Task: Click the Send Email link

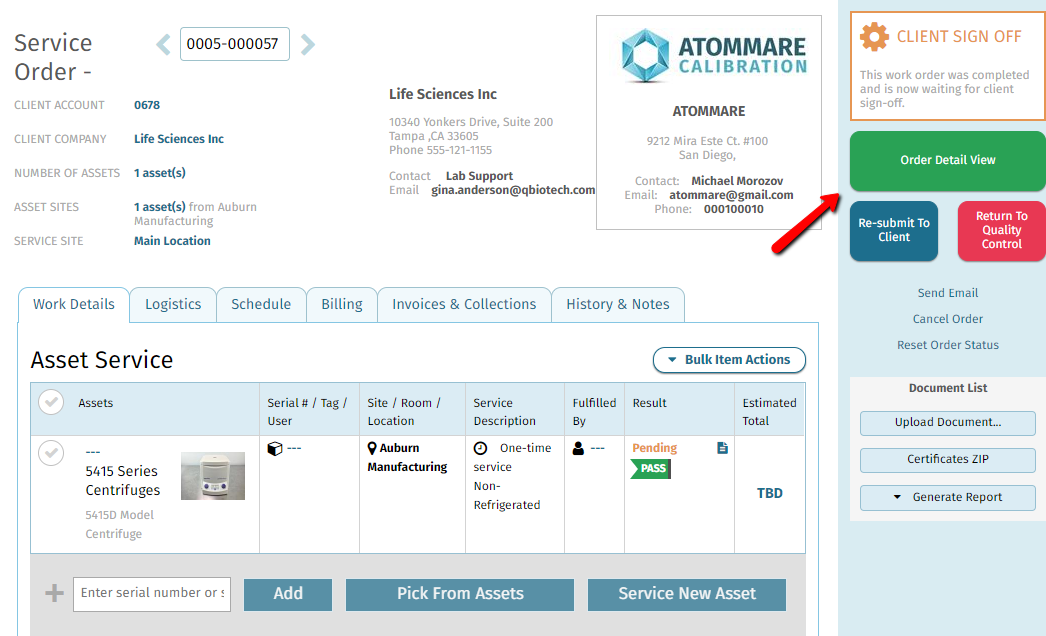Action: tap(947, 293)
